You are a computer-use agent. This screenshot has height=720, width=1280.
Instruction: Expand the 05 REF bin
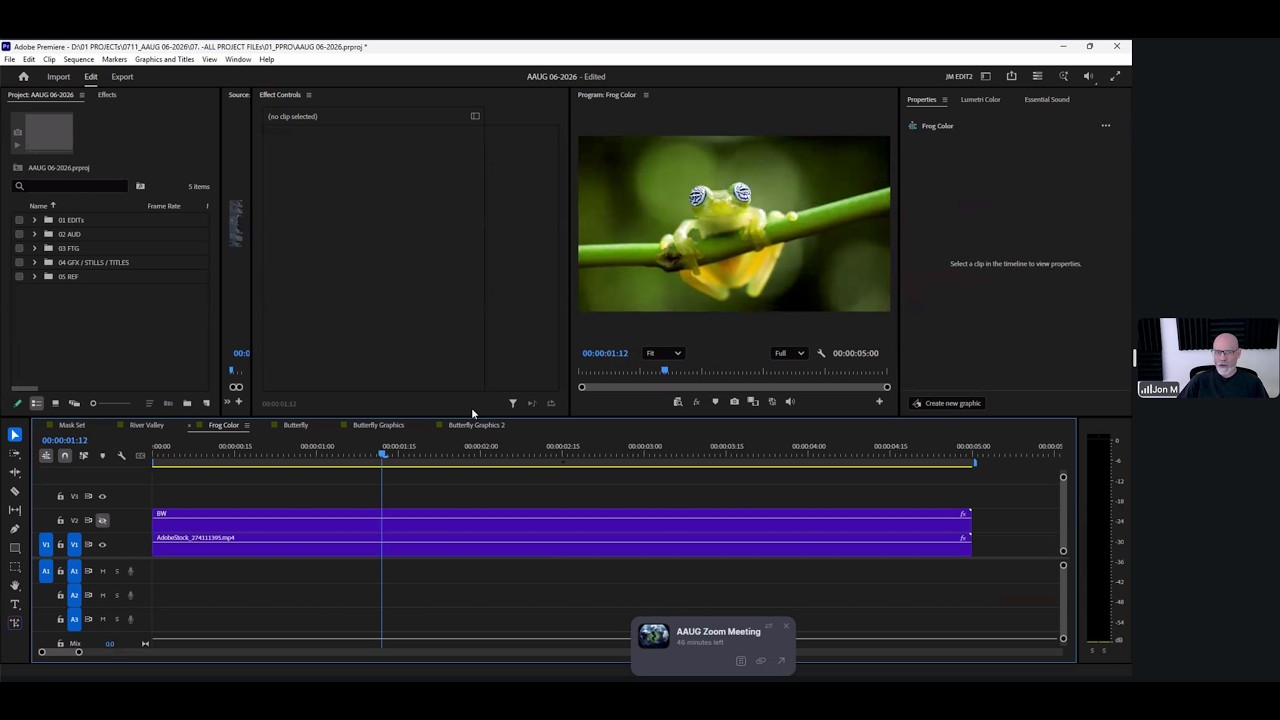click(35, 276)
